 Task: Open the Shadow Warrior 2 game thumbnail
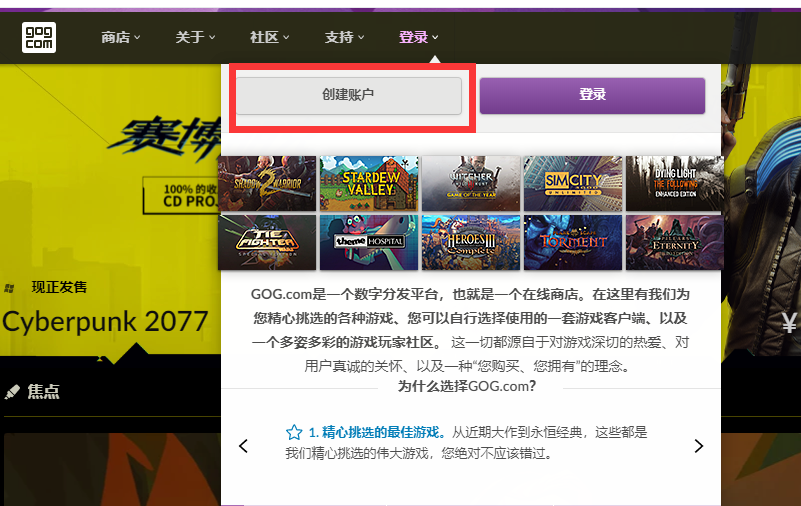[267, 183]
